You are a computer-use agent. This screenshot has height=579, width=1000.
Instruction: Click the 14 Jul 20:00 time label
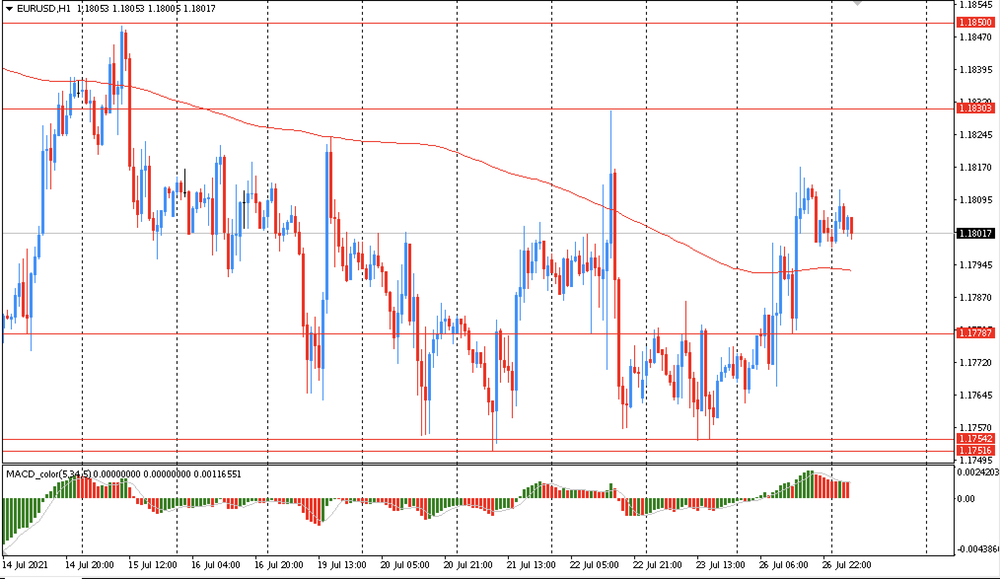[90, 565]
